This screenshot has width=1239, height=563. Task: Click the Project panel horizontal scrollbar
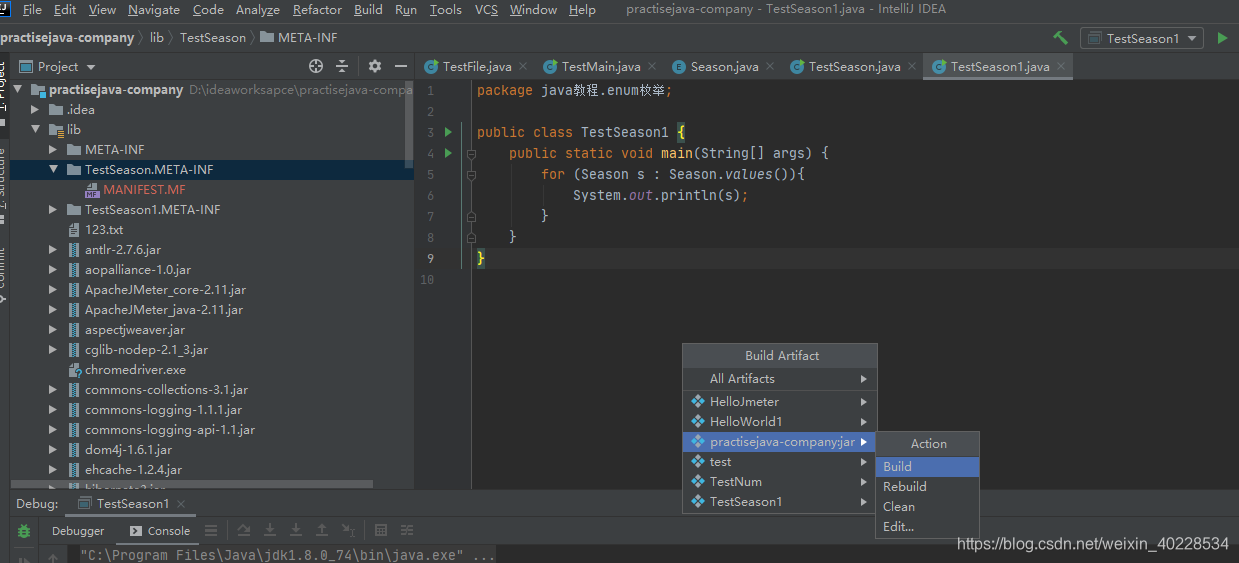pyautogui.click(x=190, y=485)
